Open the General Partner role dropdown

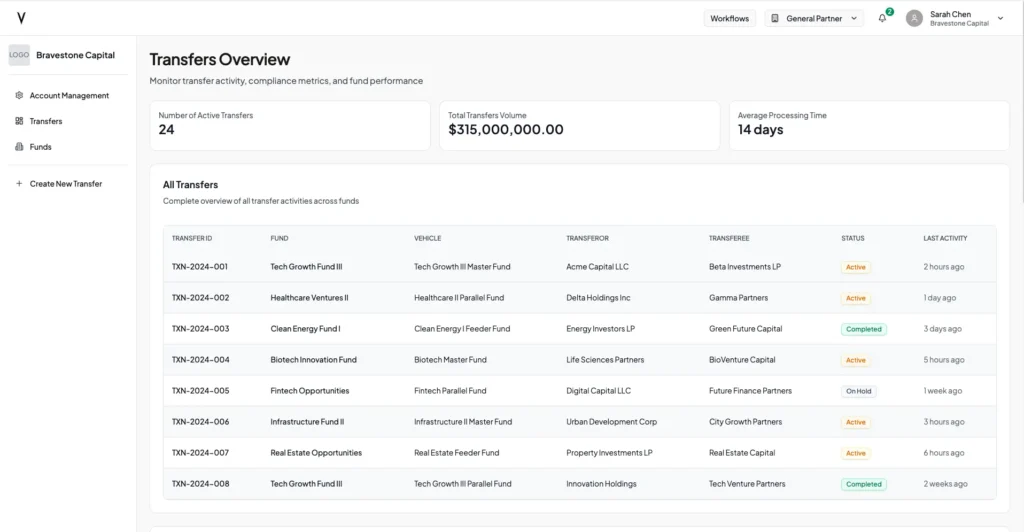click(x=814, y=18)
